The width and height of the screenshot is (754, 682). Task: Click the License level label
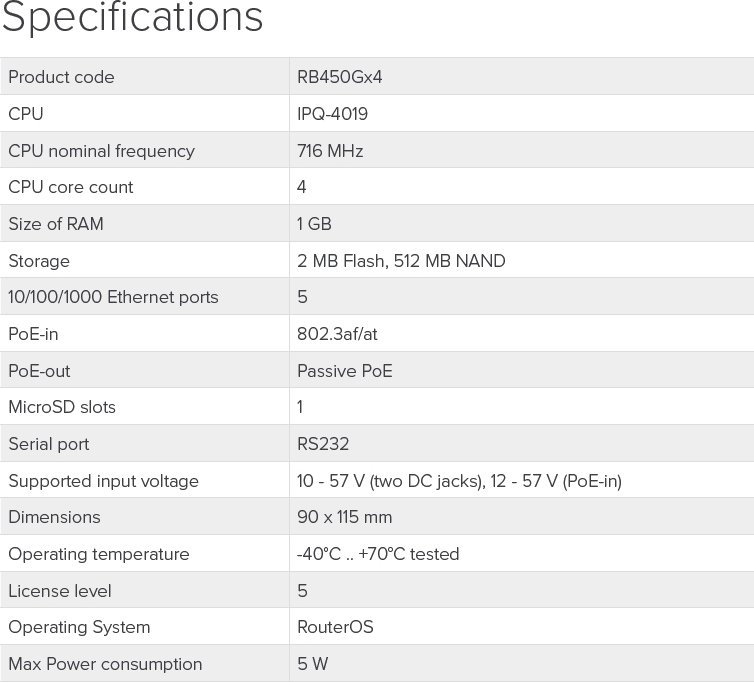click(60, 591)
